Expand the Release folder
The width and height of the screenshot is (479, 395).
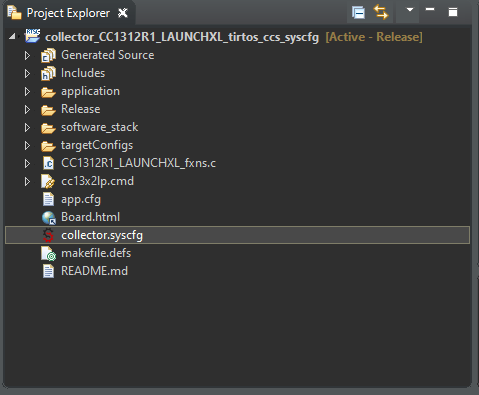27,109
